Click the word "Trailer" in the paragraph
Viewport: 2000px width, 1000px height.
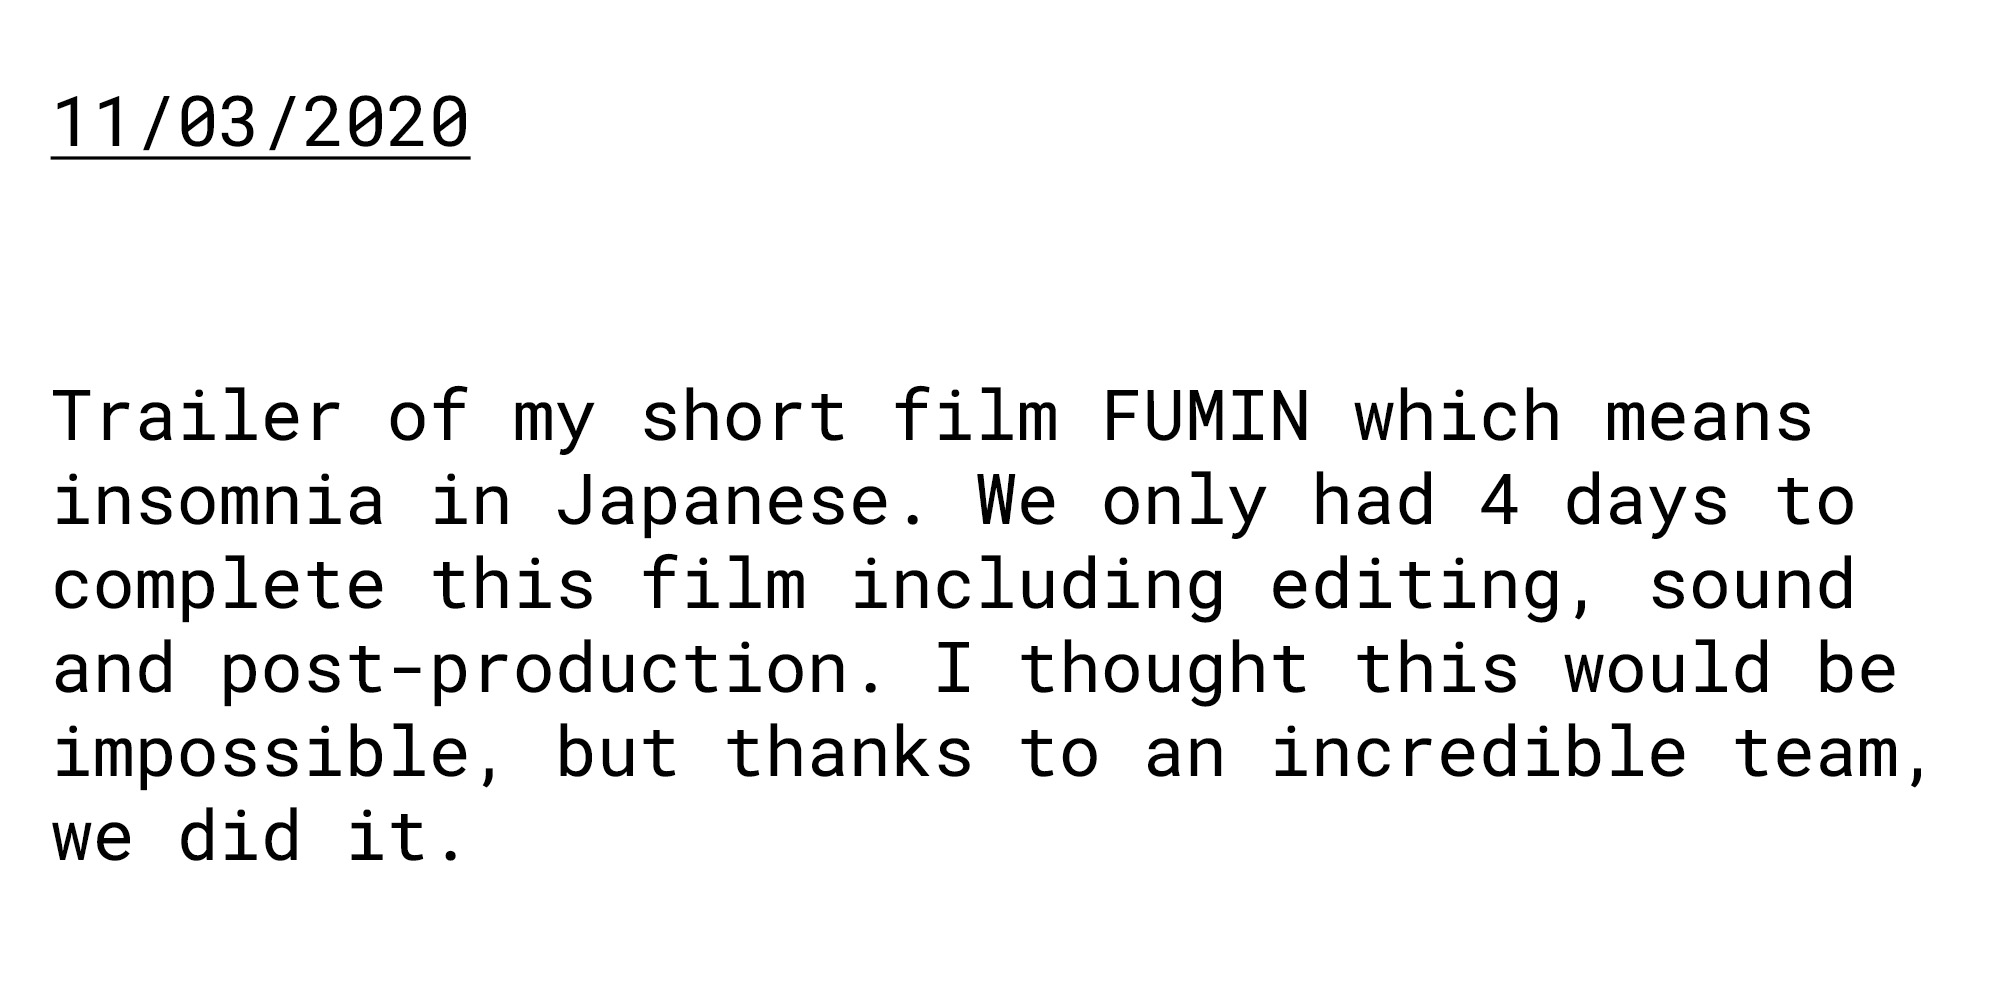coord(197,416)
